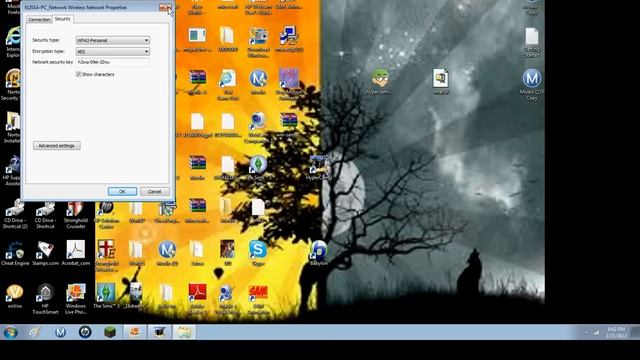Open the Security type dropdown
The height and width of the screenshot is (360, 640).
[113, 40]
